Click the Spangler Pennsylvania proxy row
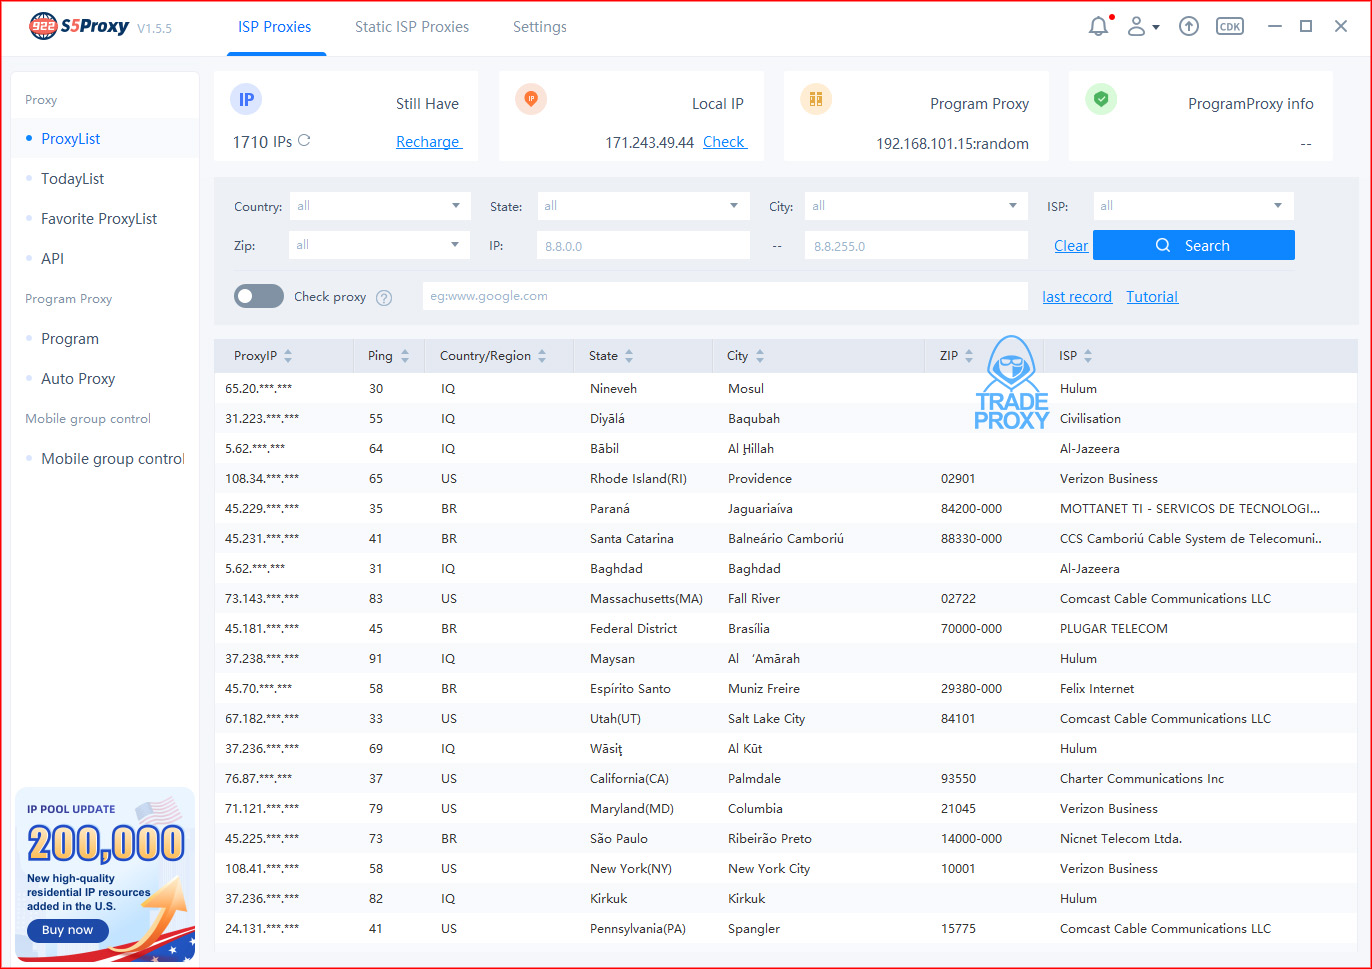The height and width of the screenshot is (969, 1372). (x=786, y=928)
